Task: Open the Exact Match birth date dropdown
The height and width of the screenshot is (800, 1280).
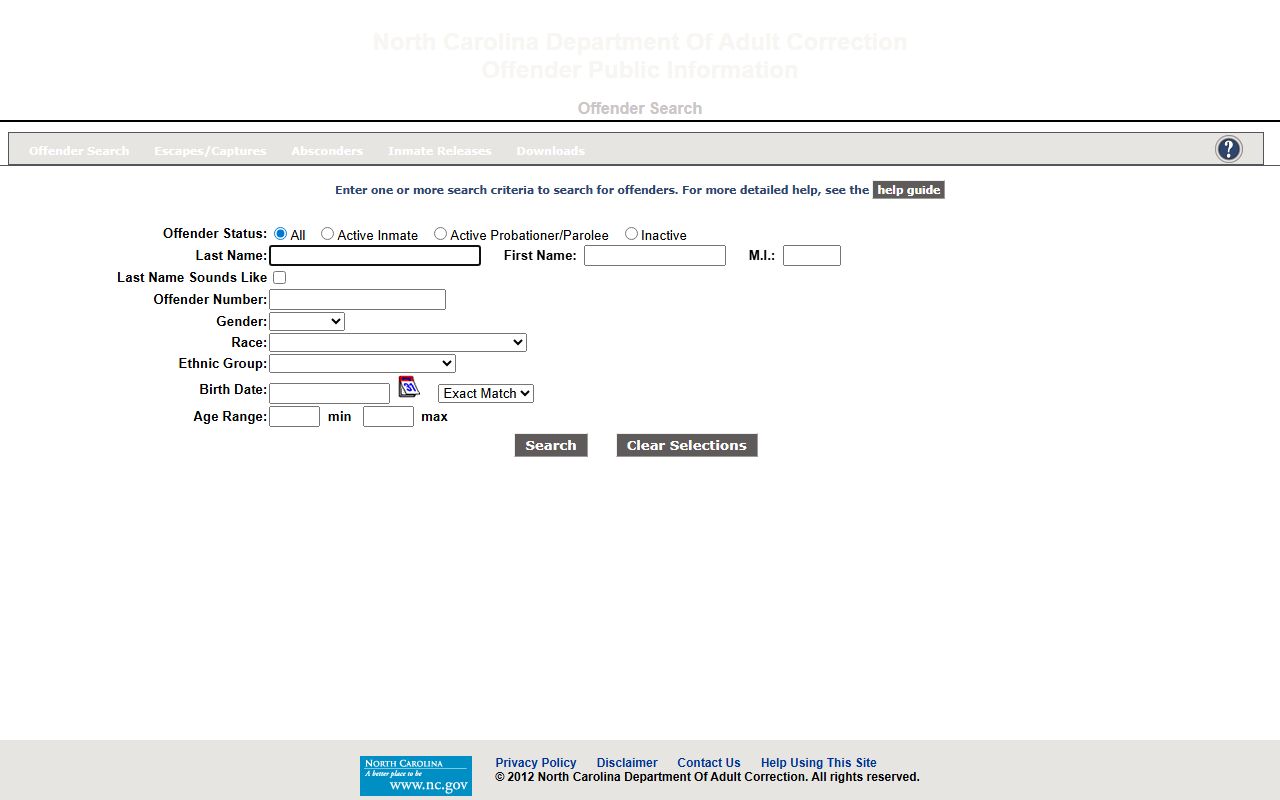Action: 486,393
